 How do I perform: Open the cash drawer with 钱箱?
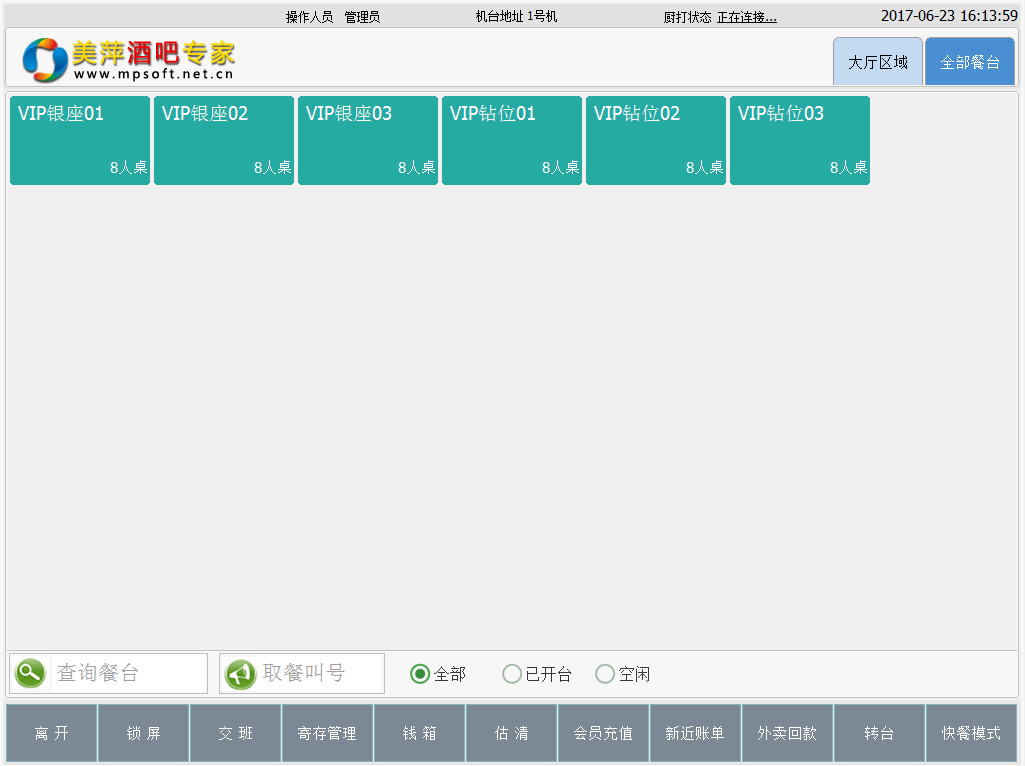419,733
